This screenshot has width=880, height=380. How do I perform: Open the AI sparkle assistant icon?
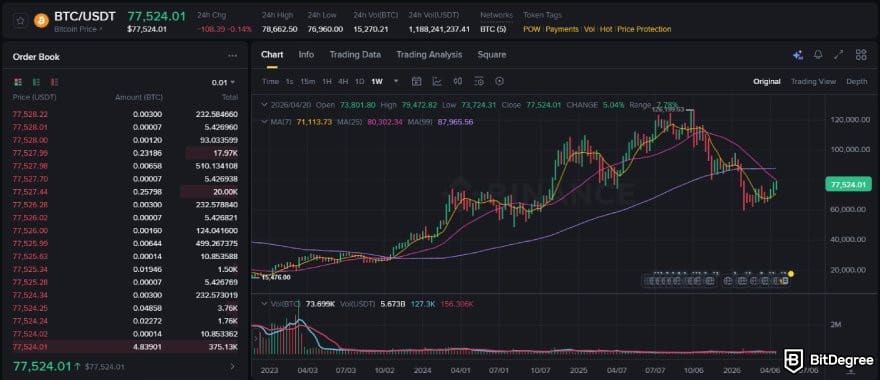(798, 55)
